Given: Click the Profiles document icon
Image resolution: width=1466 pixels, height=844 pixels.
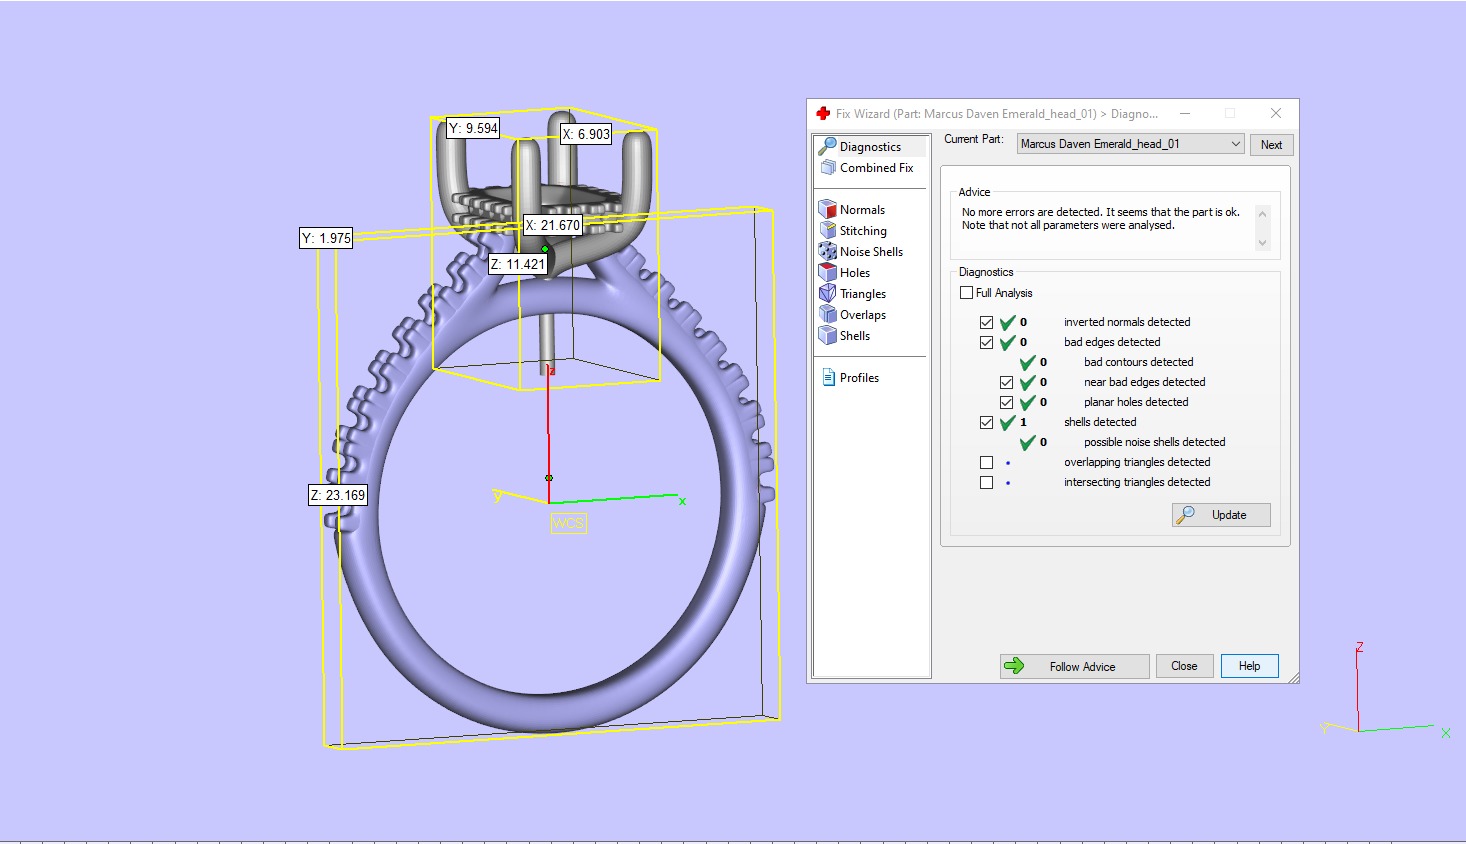Looking at the screenshot, I should point(828,377).
